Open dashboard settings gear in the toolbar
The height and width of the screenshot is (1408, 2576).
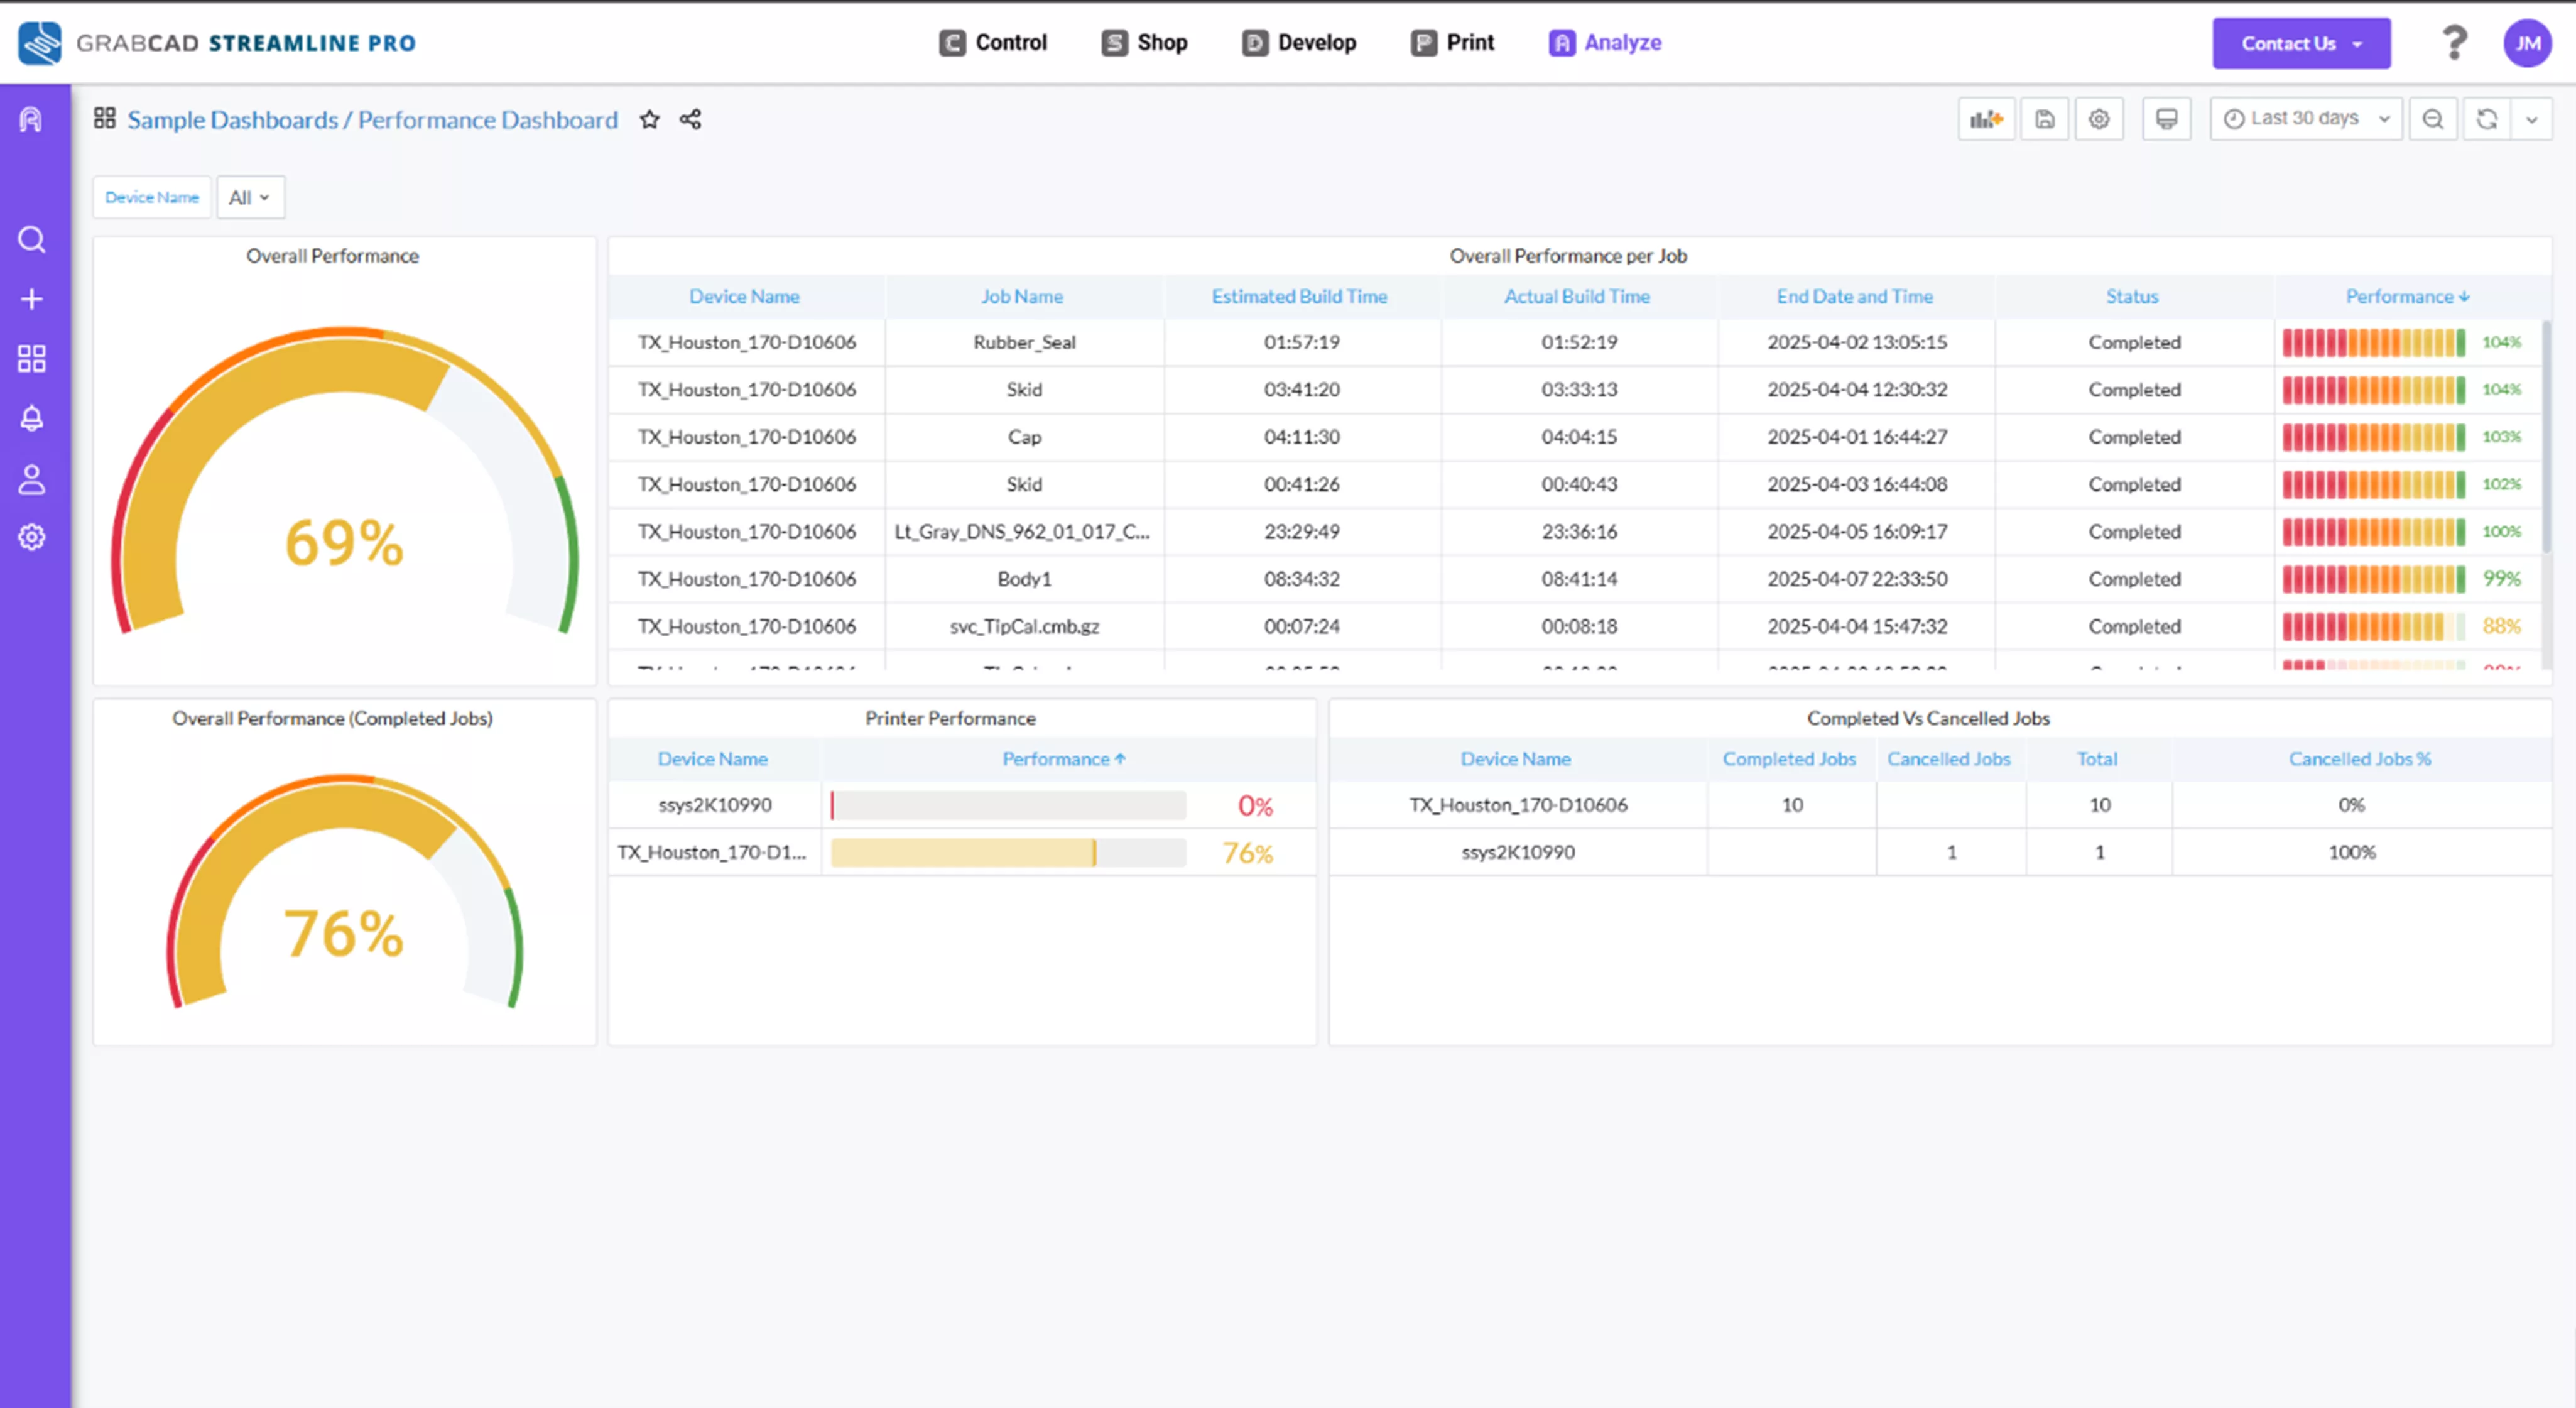tap(2098, 120)
